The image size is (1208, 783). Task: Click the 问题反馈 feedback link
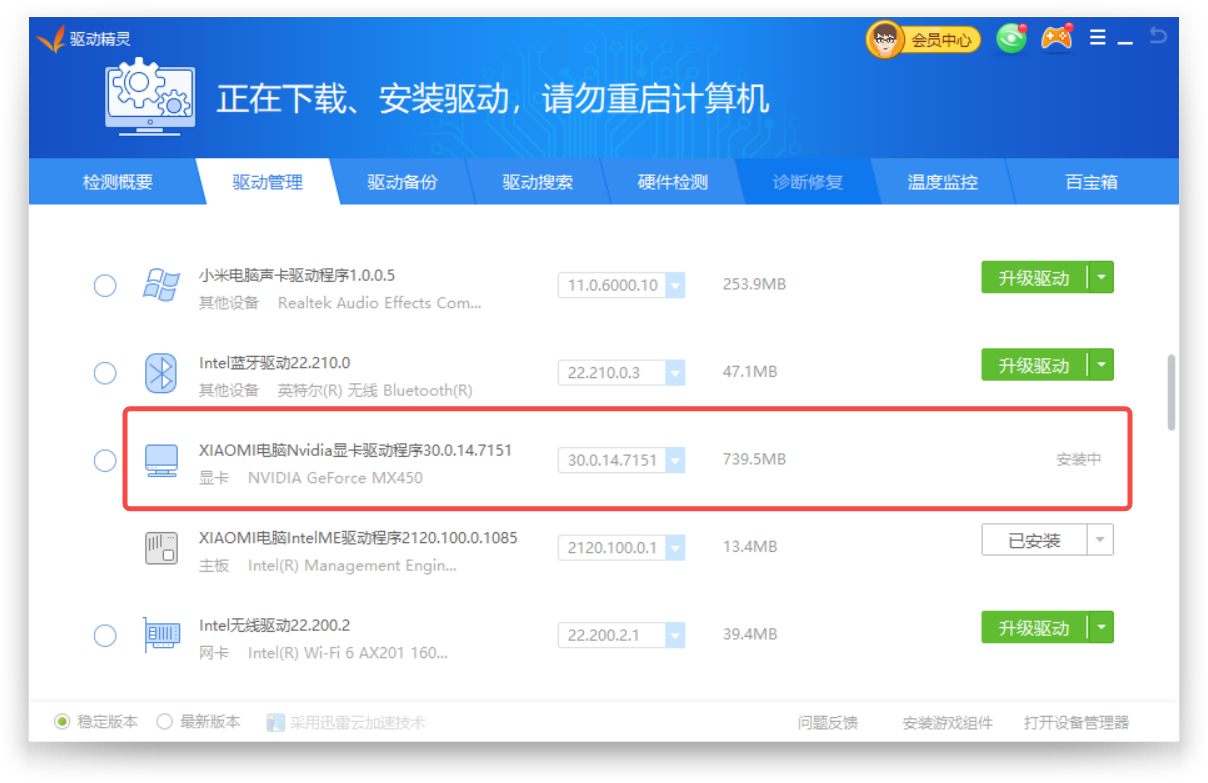click(x=827, y=722)
